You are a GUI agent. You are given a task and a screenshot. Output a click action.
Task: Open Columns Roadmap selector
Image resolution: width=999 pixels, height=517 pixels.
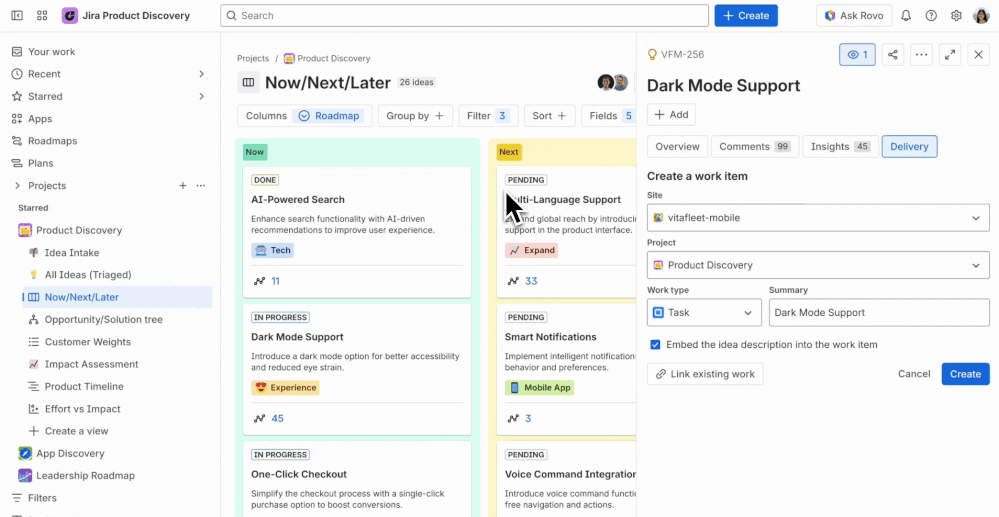point(305,116)
